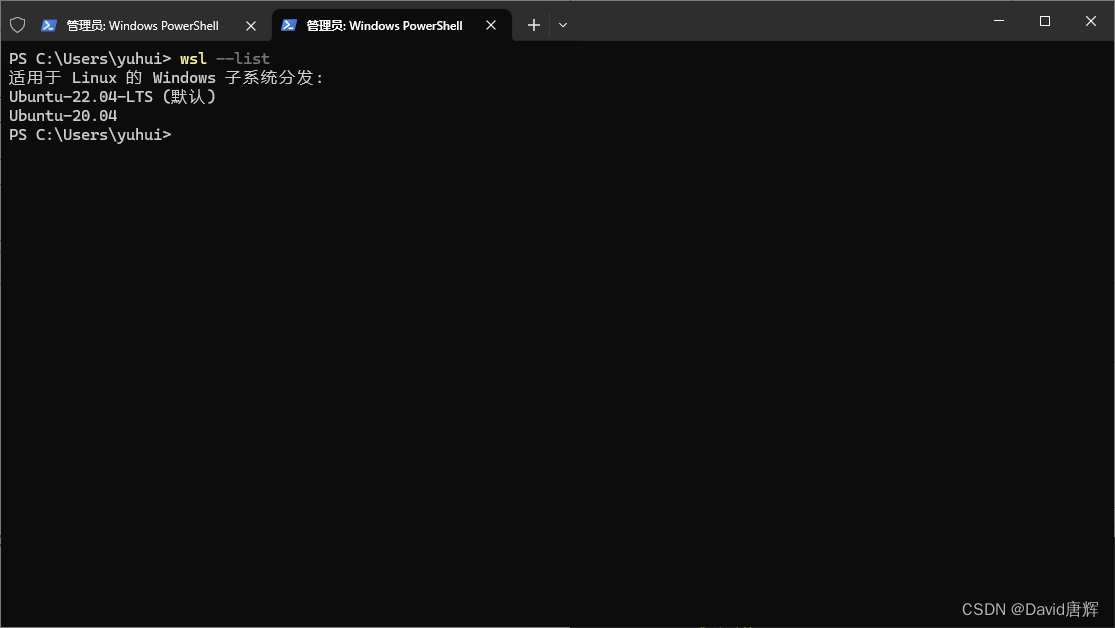The image size is (1115, 628).
Task: Click the 'Ubuntu-20.04' line
Action: [63, 115]
